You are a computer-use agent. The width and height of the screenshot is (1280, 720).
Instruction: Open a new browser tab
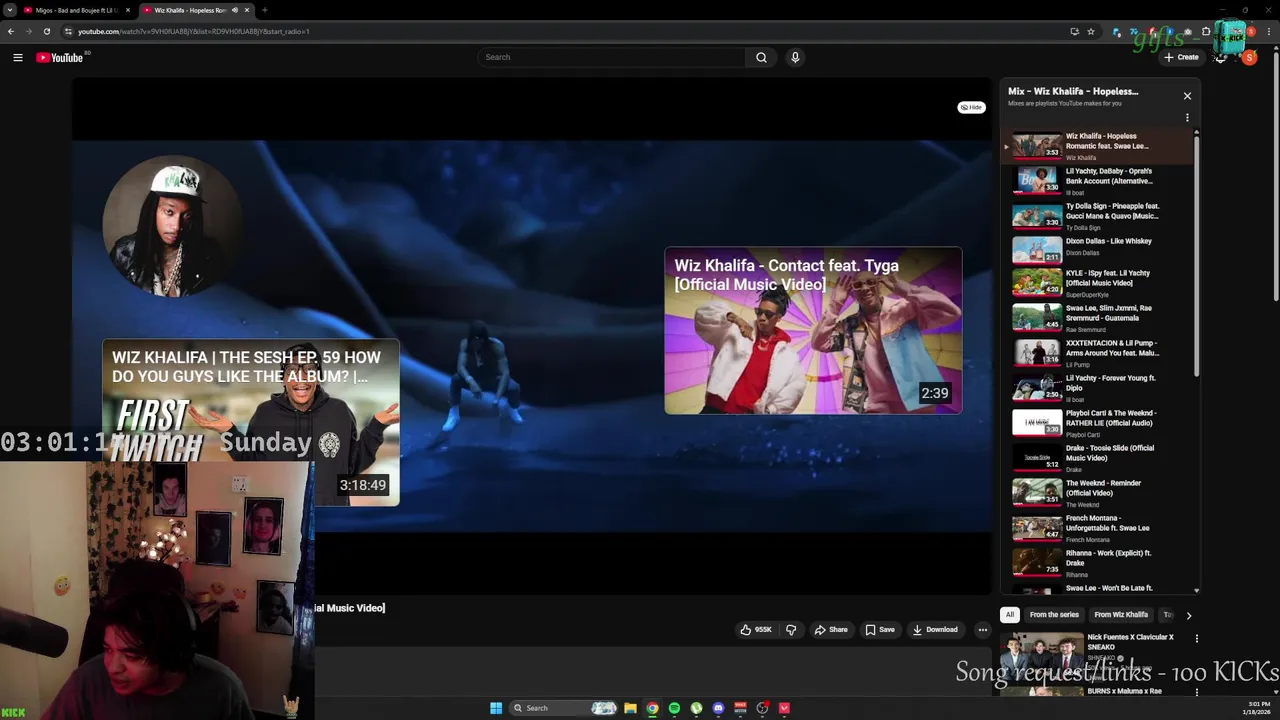click(x=264, y=10)
